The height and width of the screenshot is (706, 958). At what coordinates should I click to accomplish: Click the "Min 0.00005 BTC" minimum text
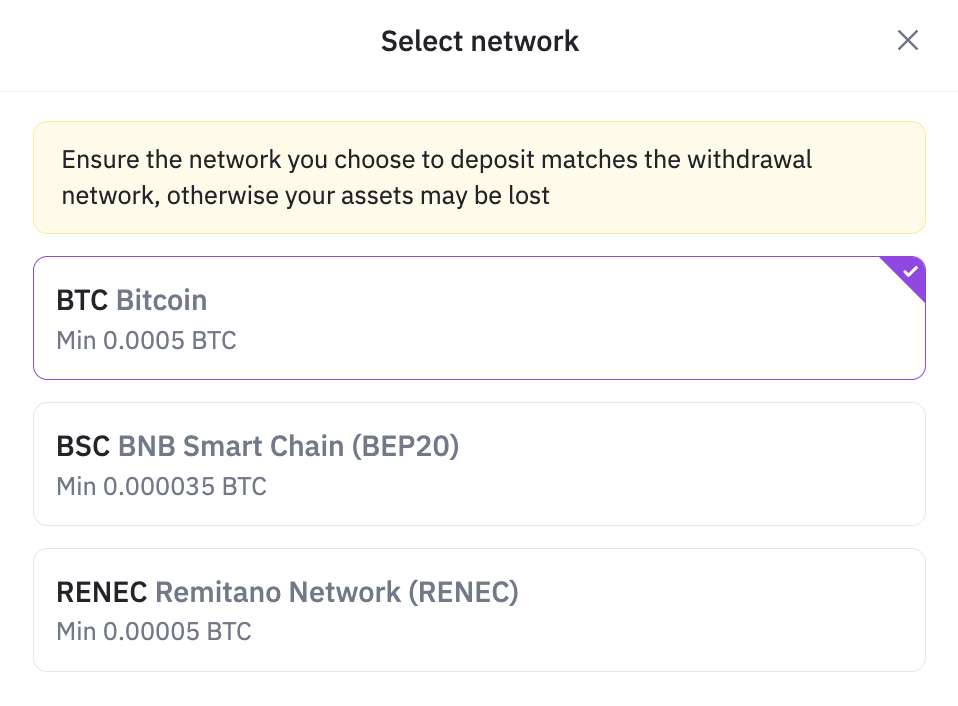154,632
